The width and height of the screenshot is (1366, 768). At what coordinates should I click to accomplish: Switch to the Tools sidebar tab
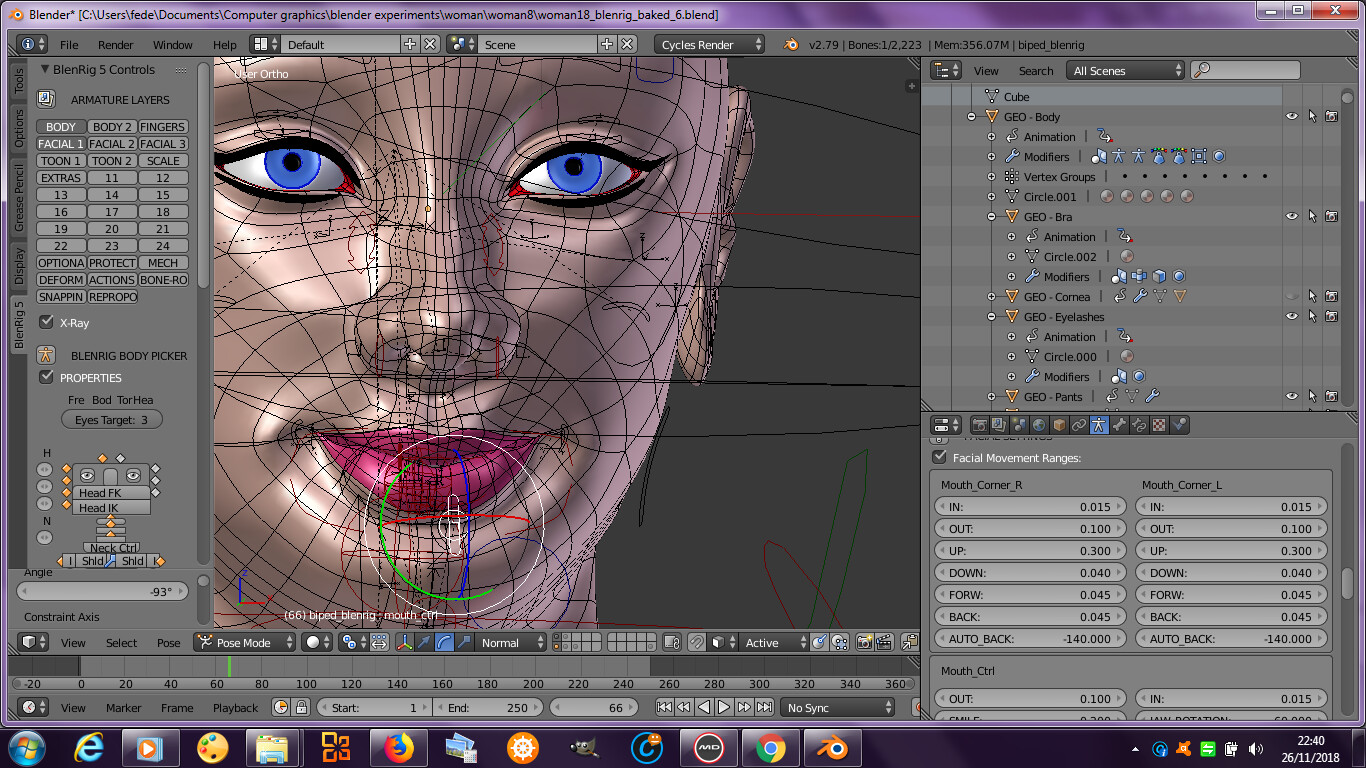click(19, 82)
